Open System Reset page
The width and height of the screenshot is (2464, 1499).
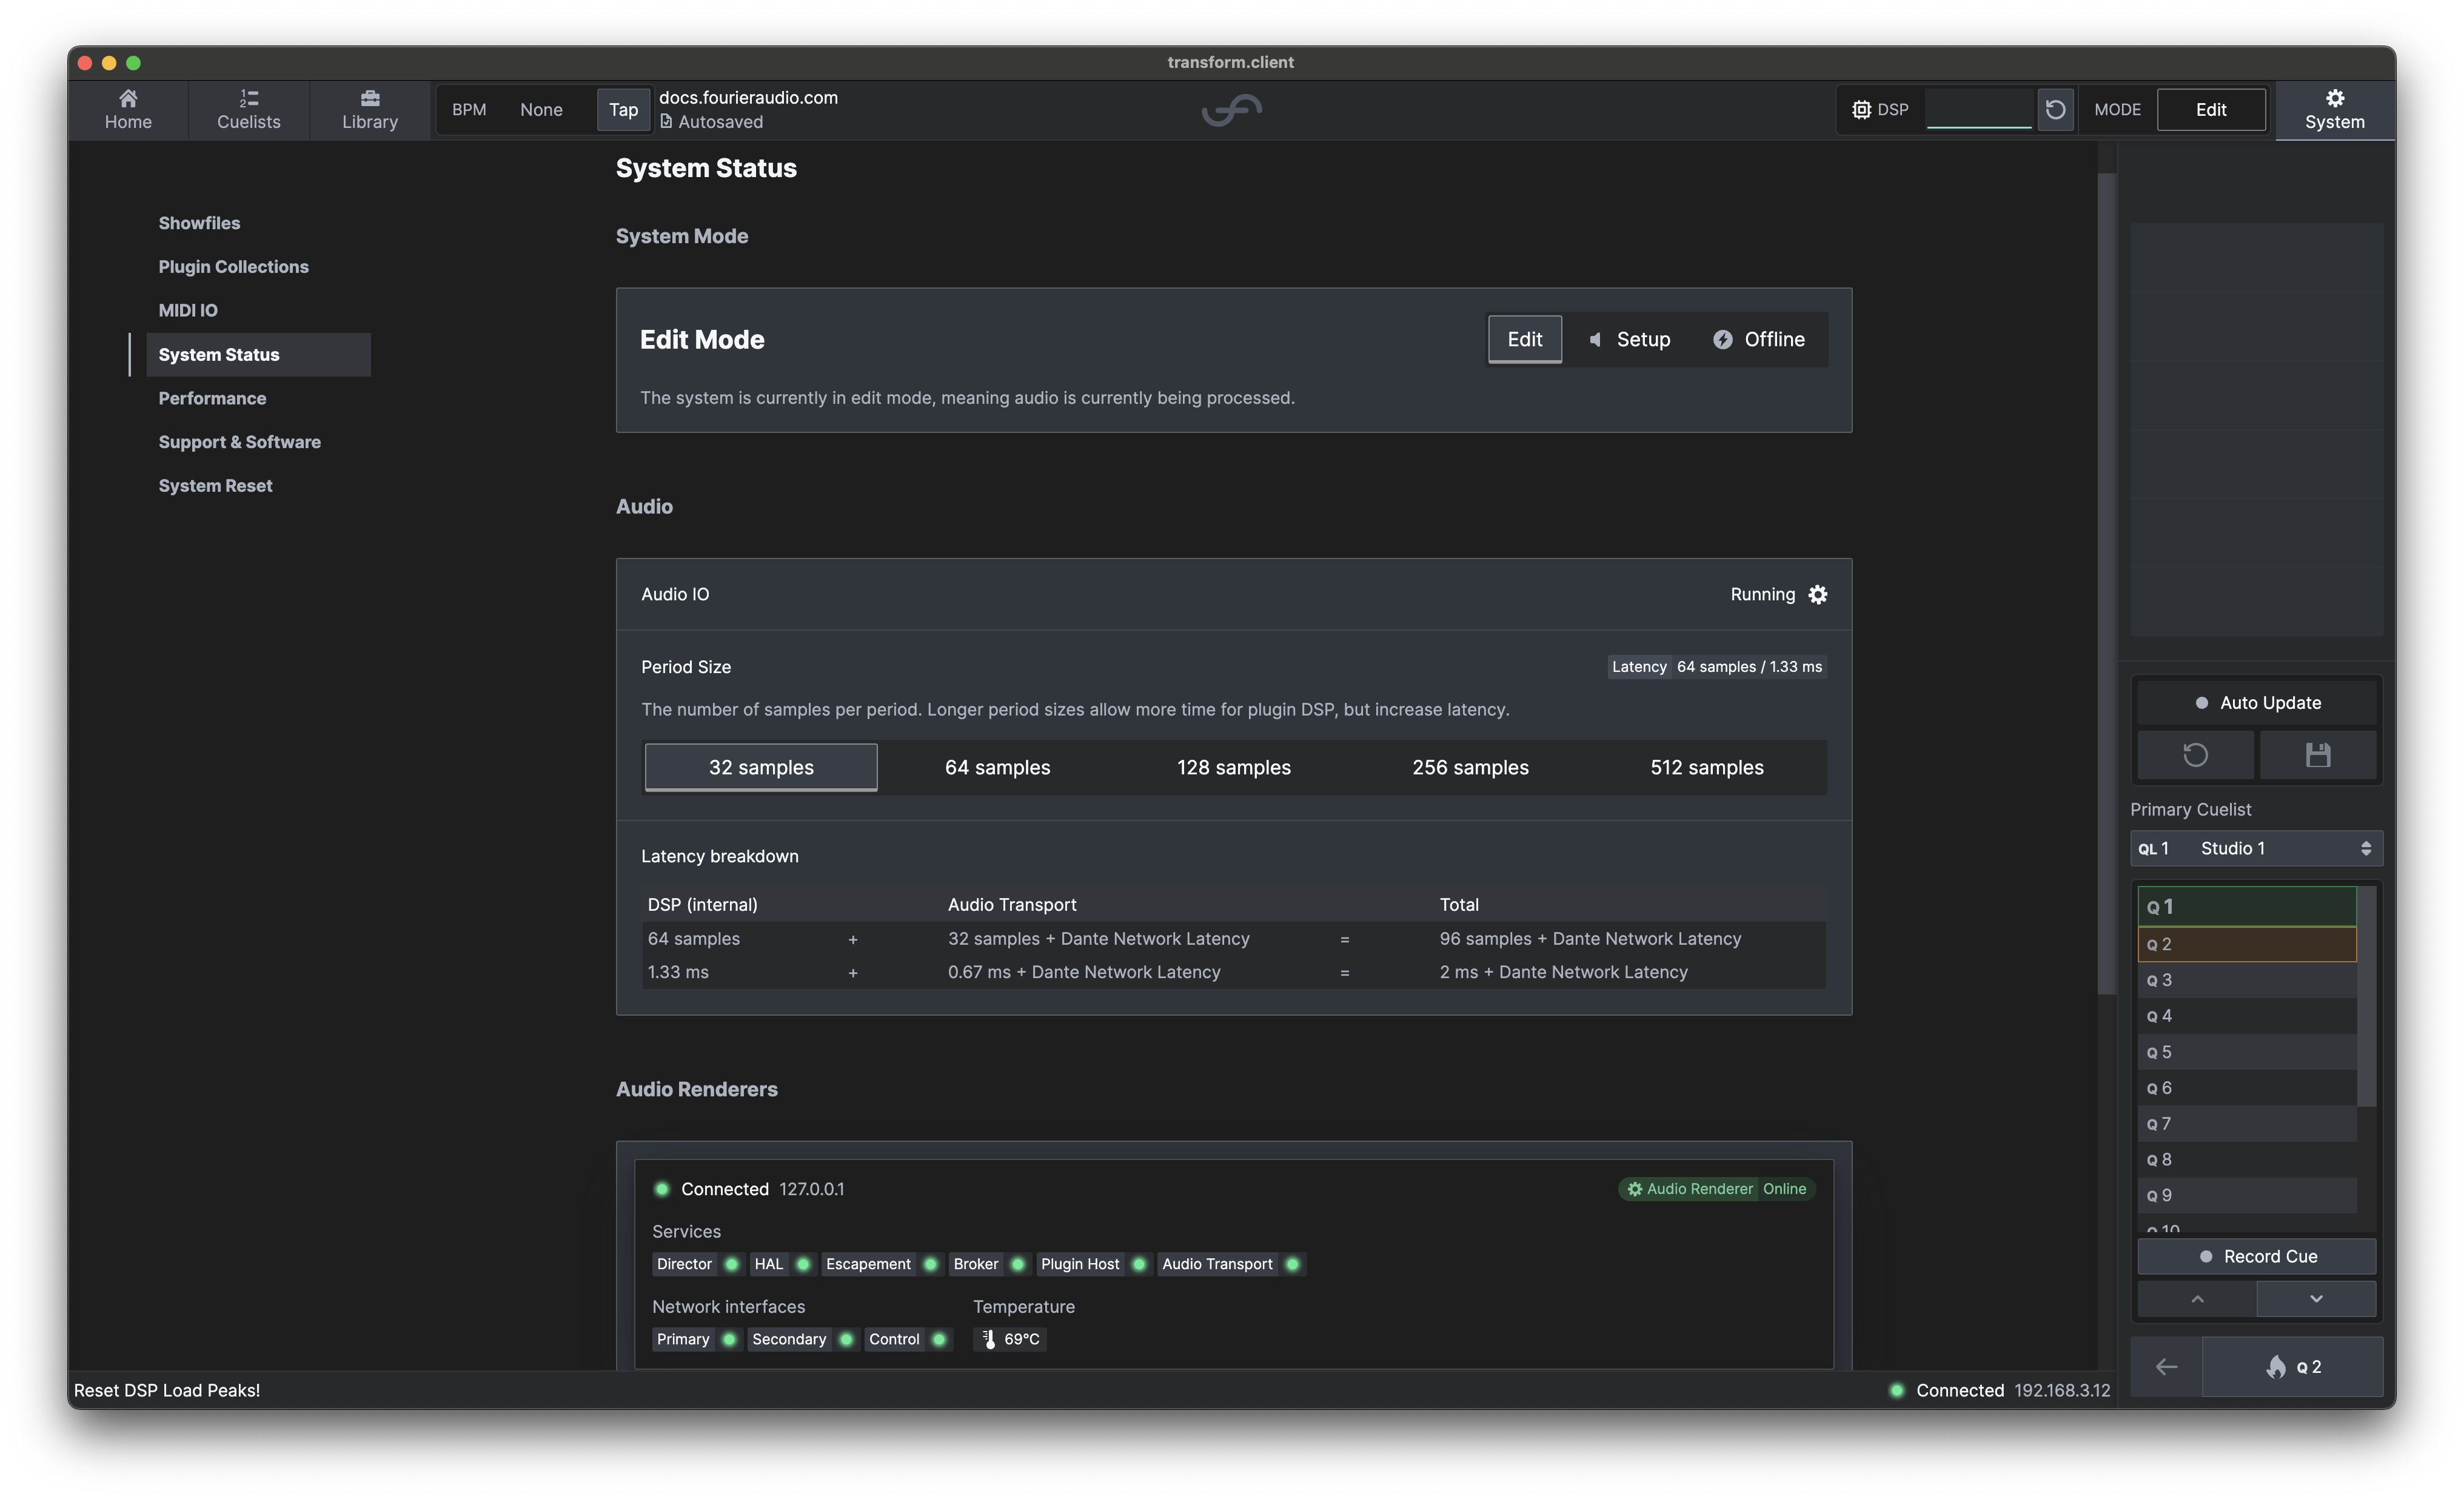215,486
